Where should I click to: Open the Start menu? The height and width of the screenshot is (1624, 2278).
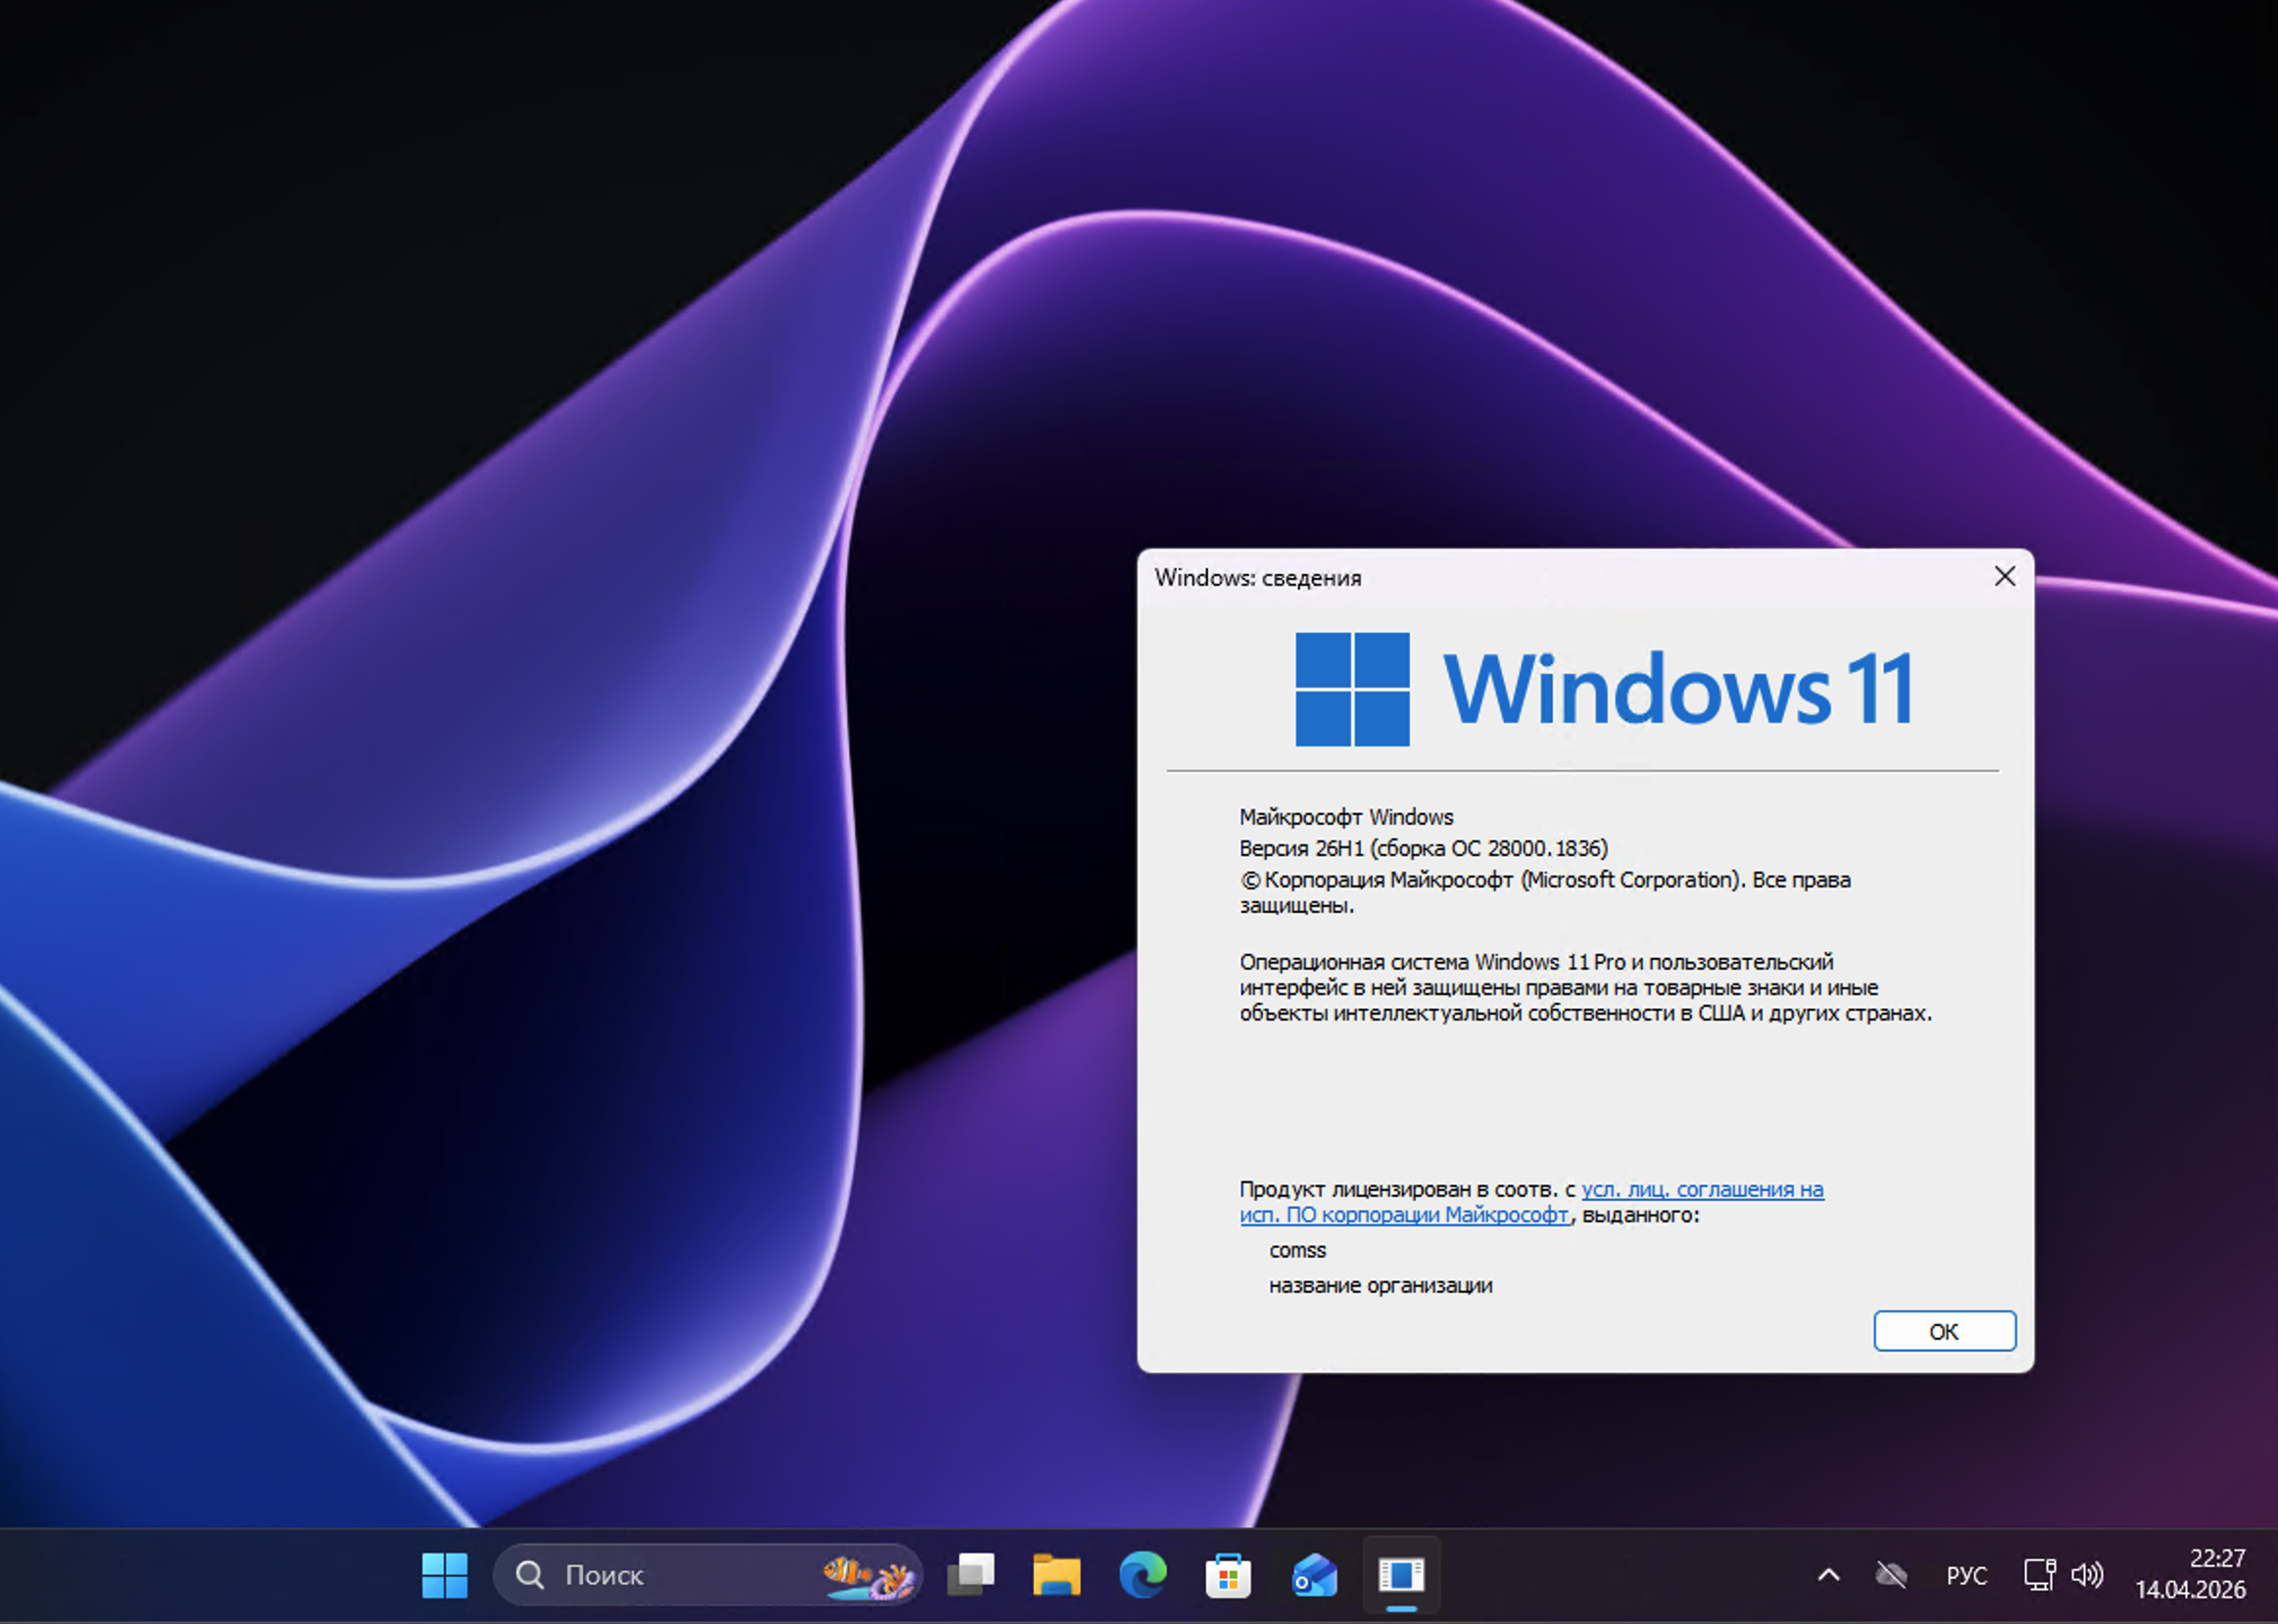click(444, 1574)
